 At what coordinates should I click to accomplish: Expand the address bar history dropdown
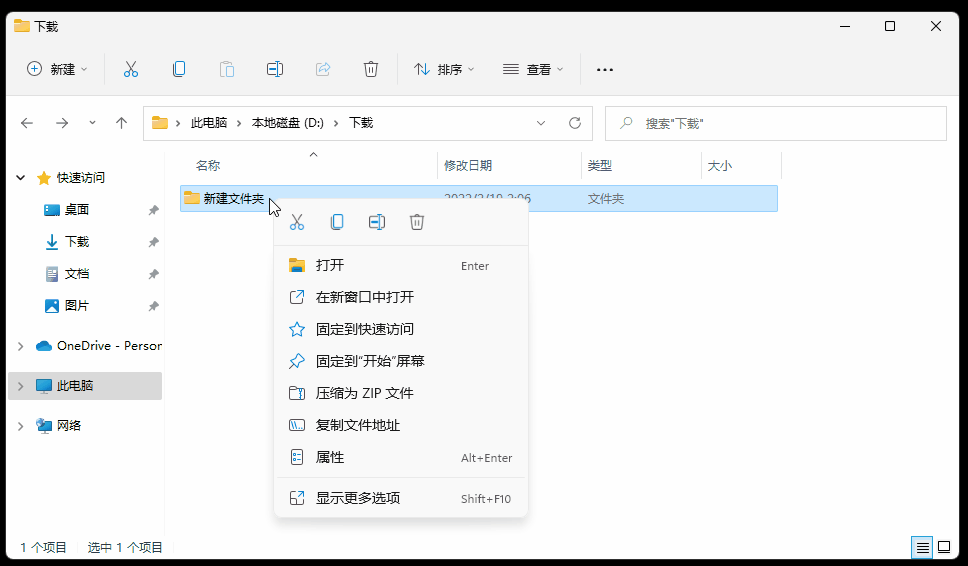click(x=541, y=123)
